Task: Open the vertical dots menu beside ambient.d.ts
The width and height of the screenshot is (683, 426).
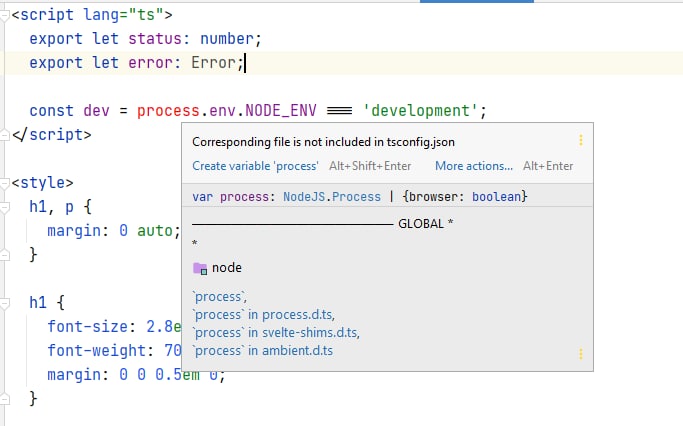Action: (x=581, y=354)
